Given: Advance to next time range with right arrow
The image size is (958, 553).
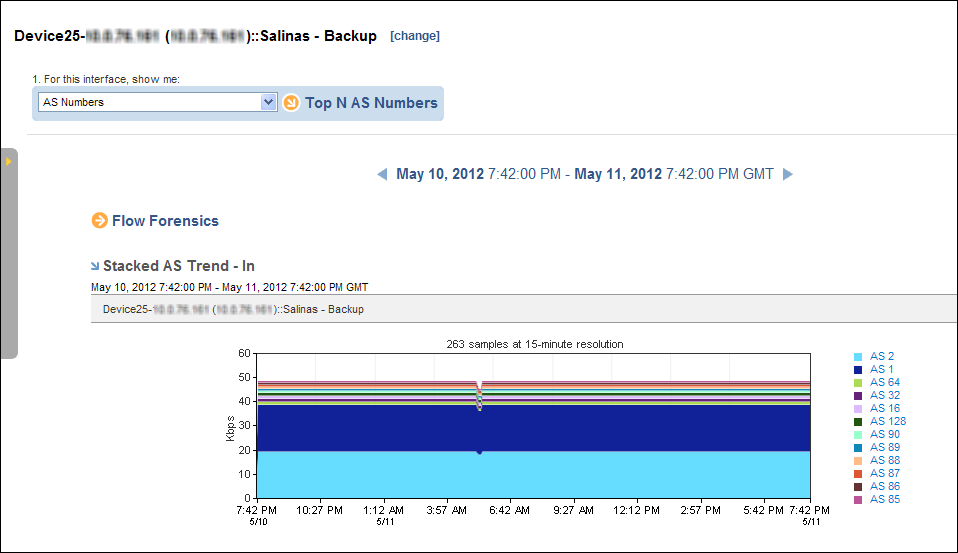Looking at the screenshot, I should 788,174.
